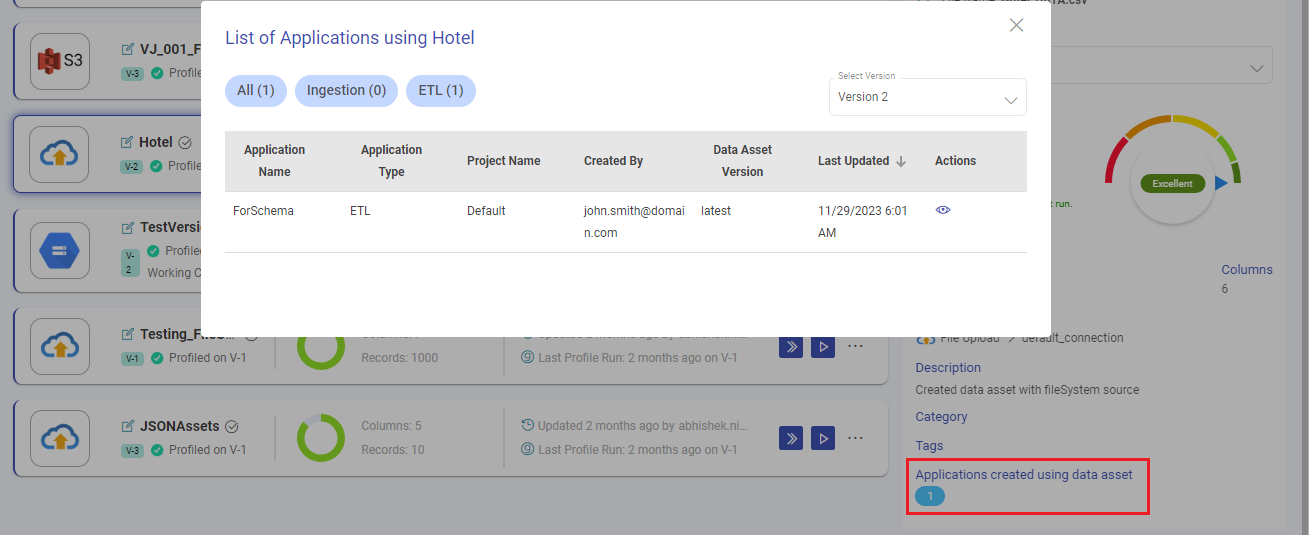This screenshot has height=535, width=1309.
Task: Click the ForSchema application name cell
Action: pos(263,211)
